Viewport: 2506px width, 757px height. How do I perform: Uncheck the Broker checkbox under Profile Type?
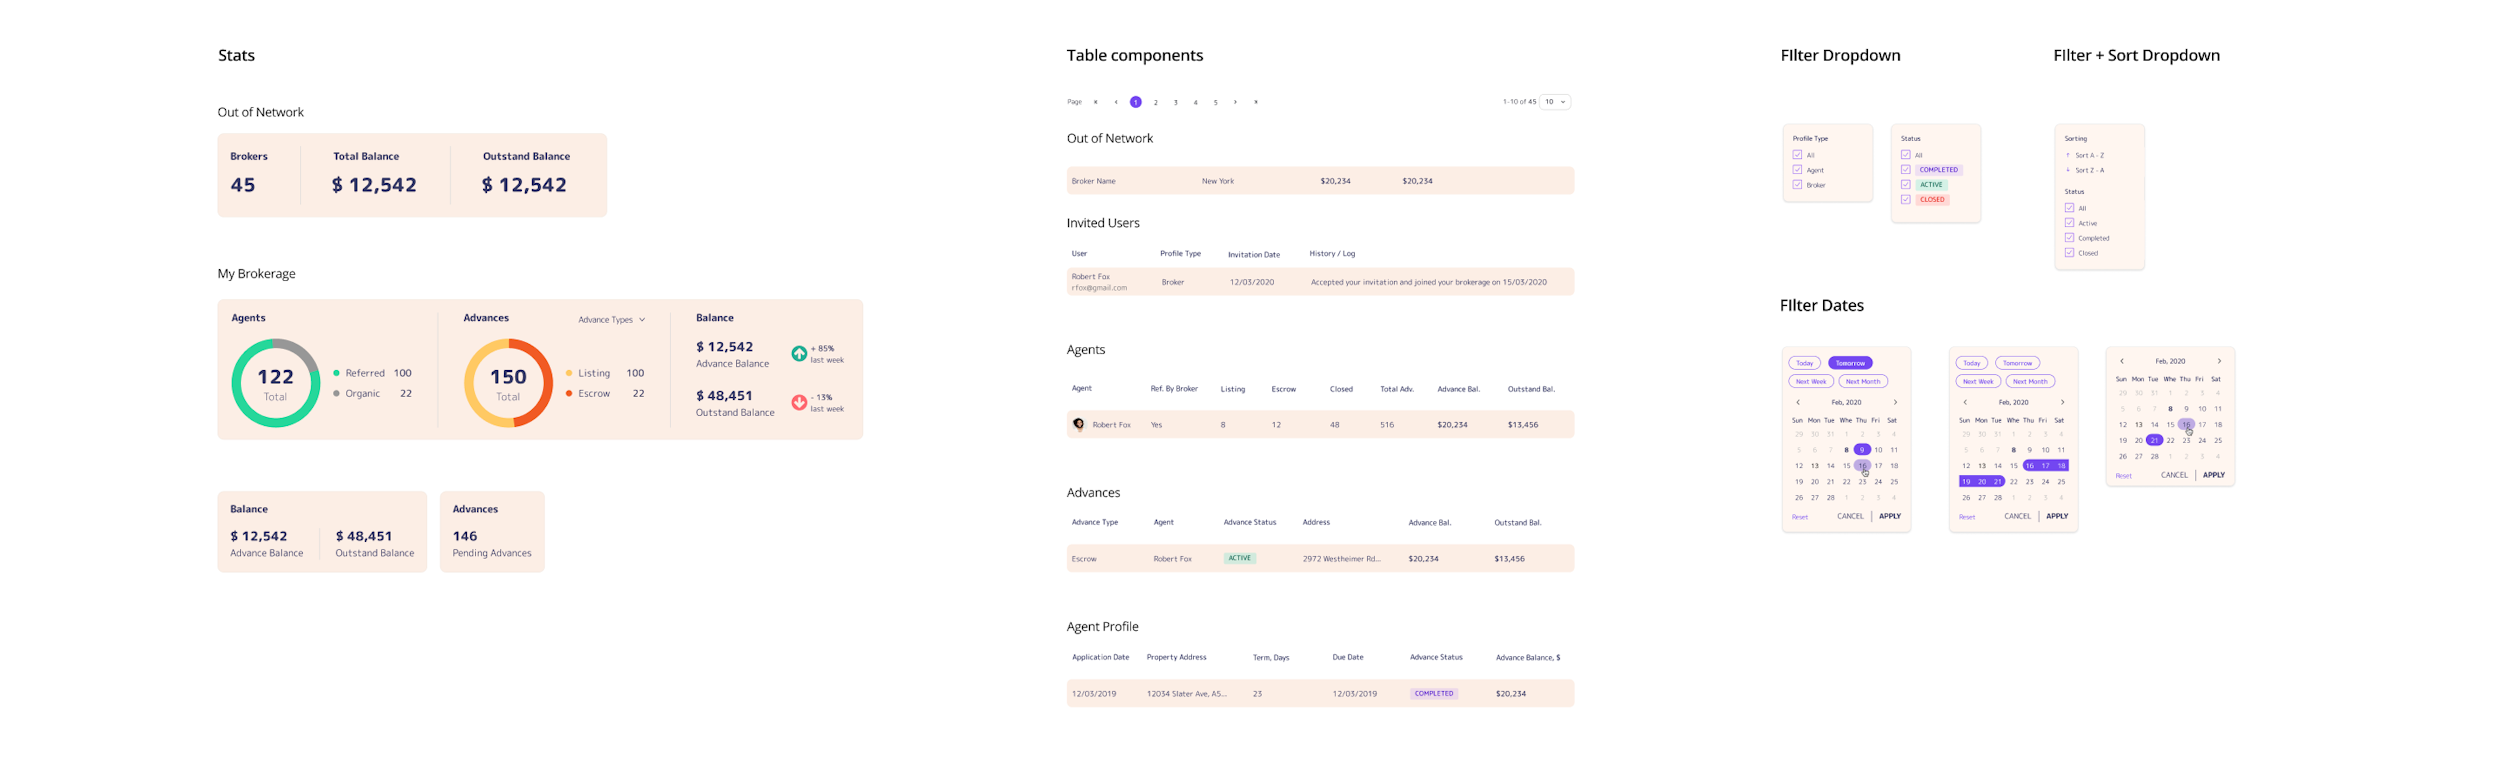click(x=1797, y=185)
